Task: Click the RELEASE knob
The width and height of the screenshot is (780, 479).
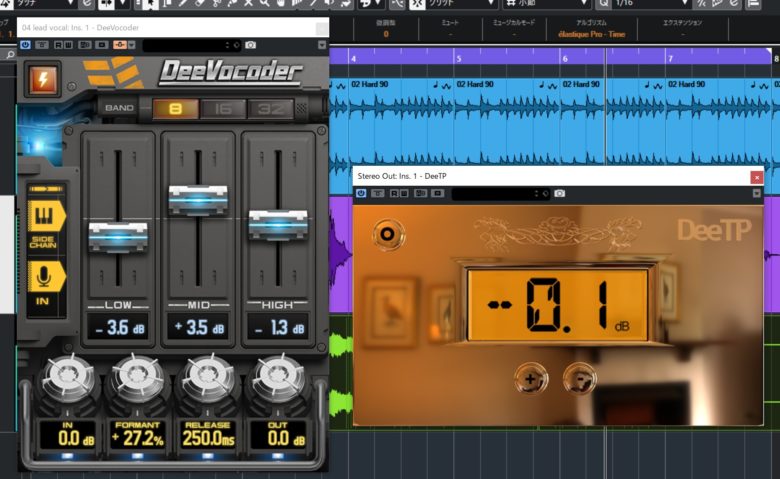Action: (208, 379)
